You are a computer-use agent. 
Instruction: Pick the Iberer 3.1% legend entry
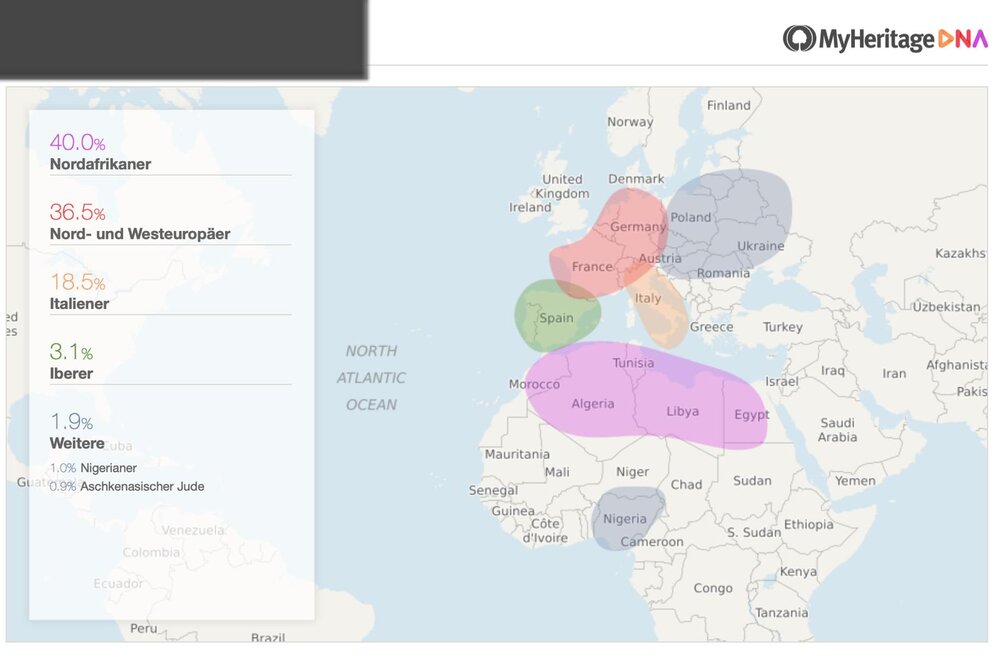point(71,363)
